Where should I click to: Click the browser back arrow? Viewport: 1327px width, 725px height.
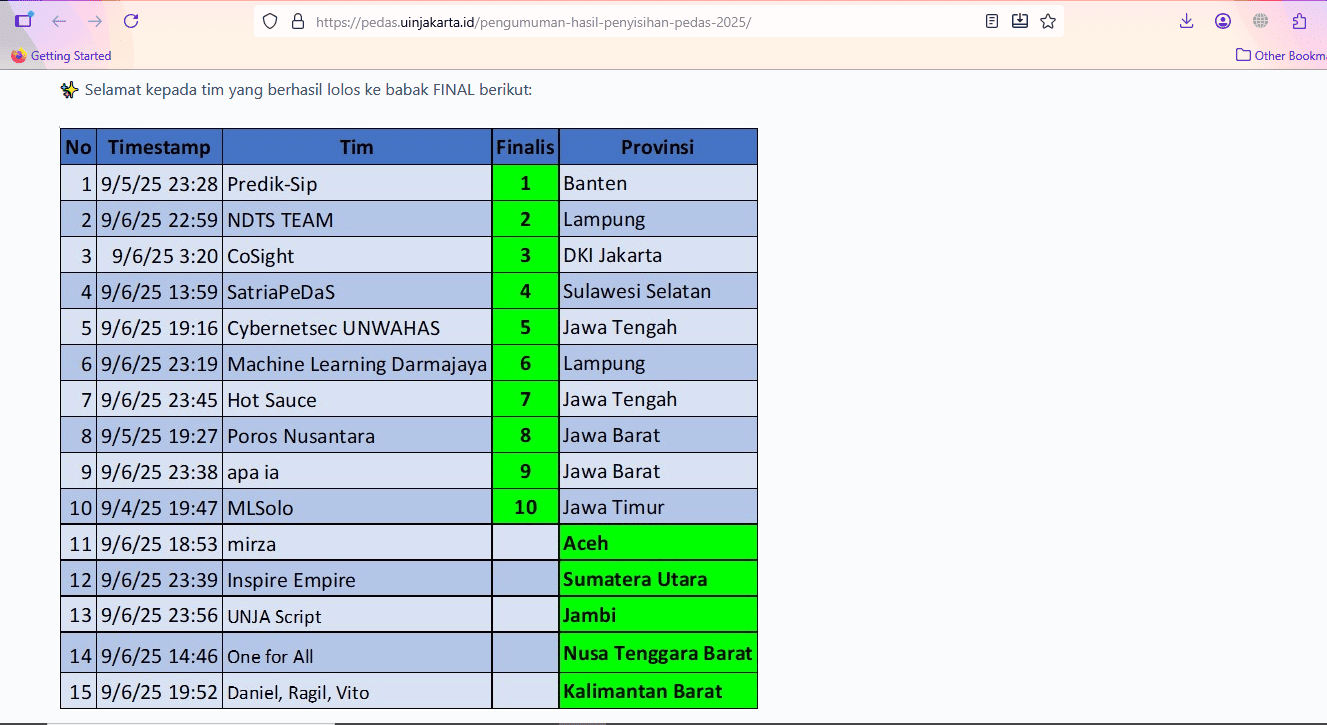tap(59, 21)
